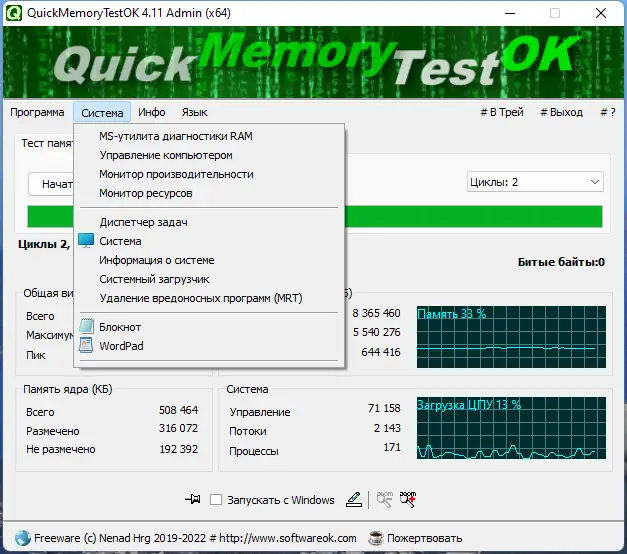
Task: Open the Язык menu
Action: point(194,112)
